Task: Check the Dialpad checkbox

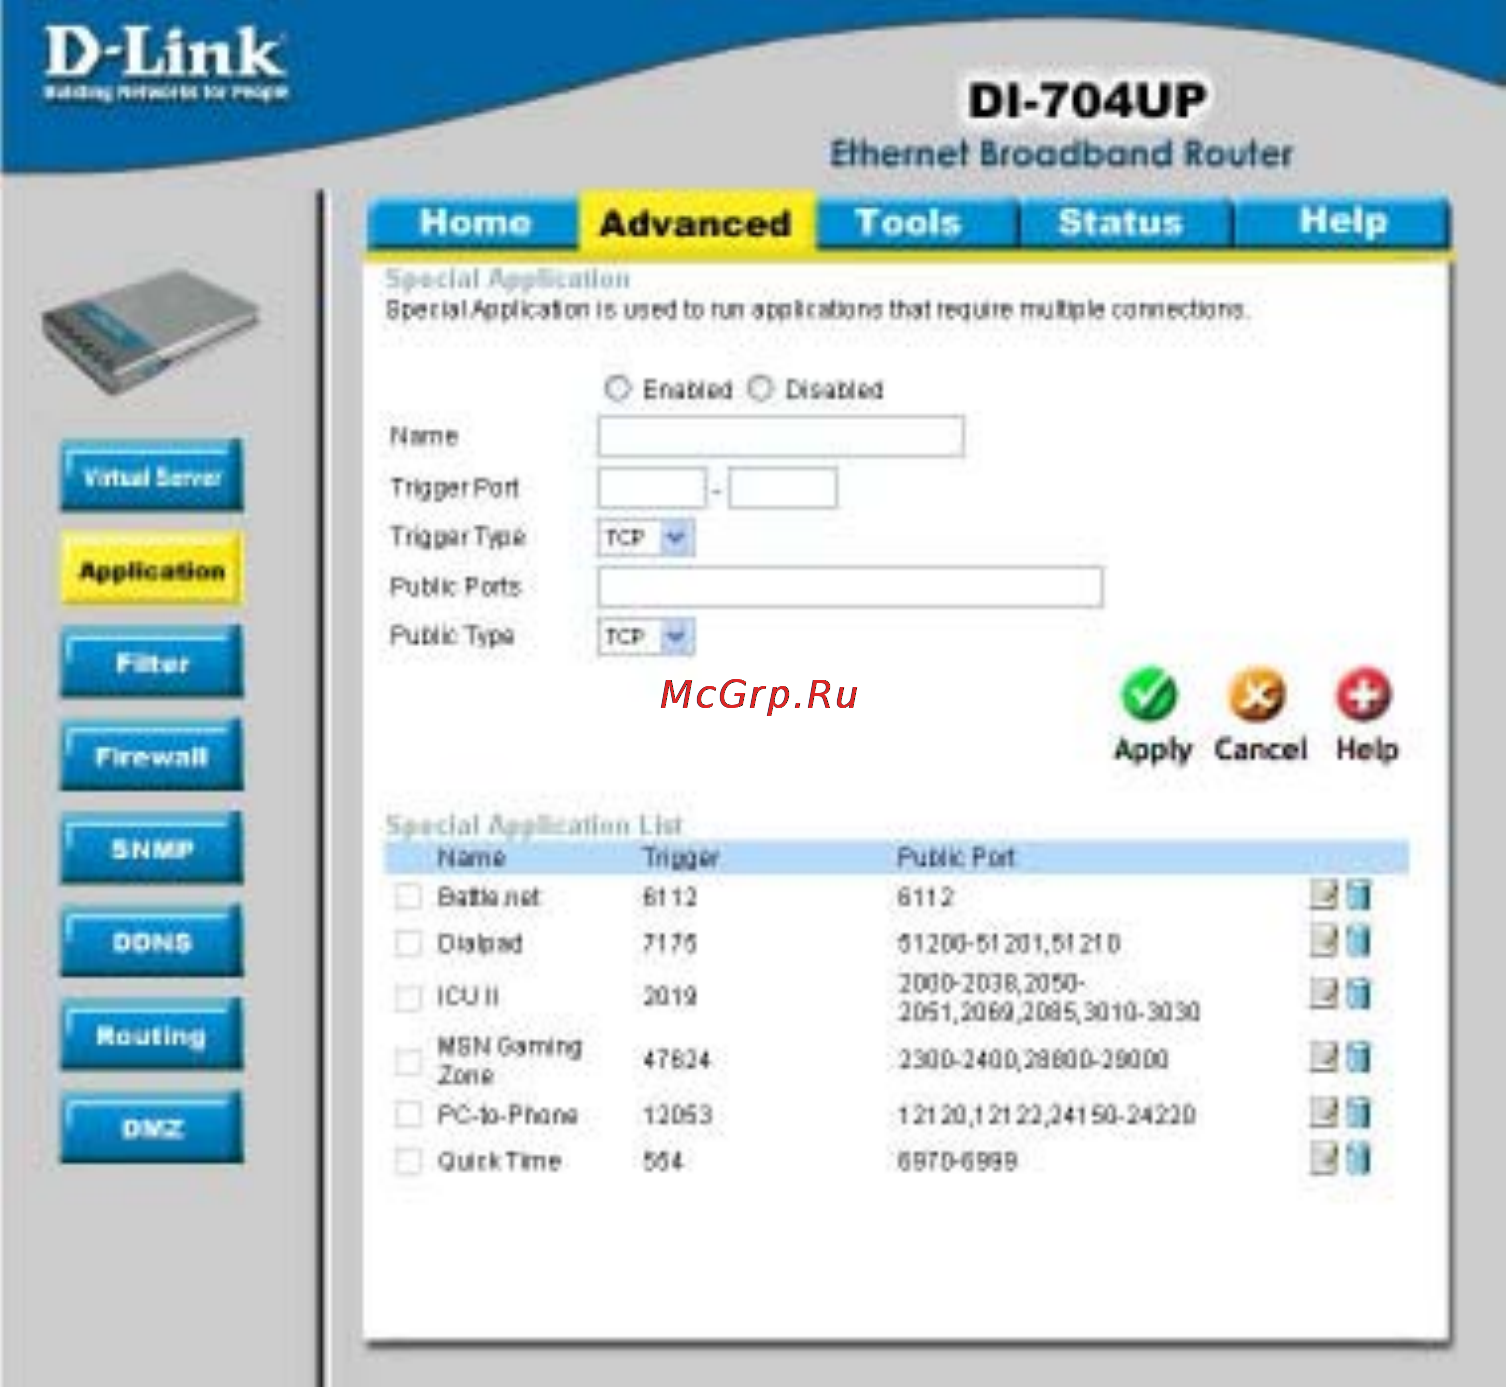Action: click(408, 943)
